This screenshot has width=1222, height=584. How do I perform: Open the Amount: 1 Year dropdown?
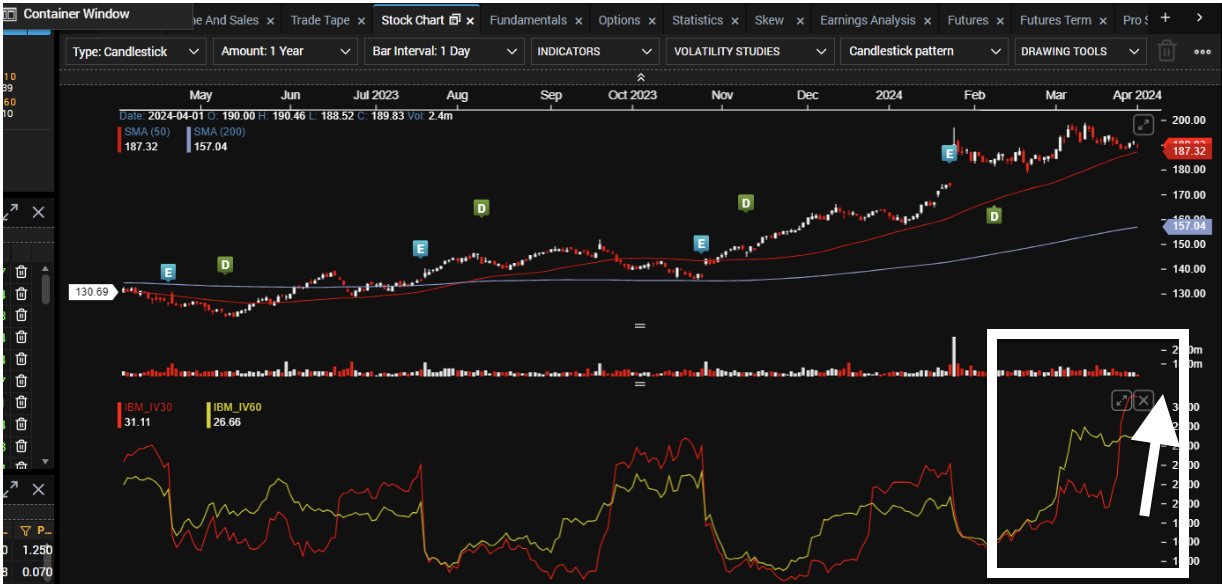coord(285,51)
